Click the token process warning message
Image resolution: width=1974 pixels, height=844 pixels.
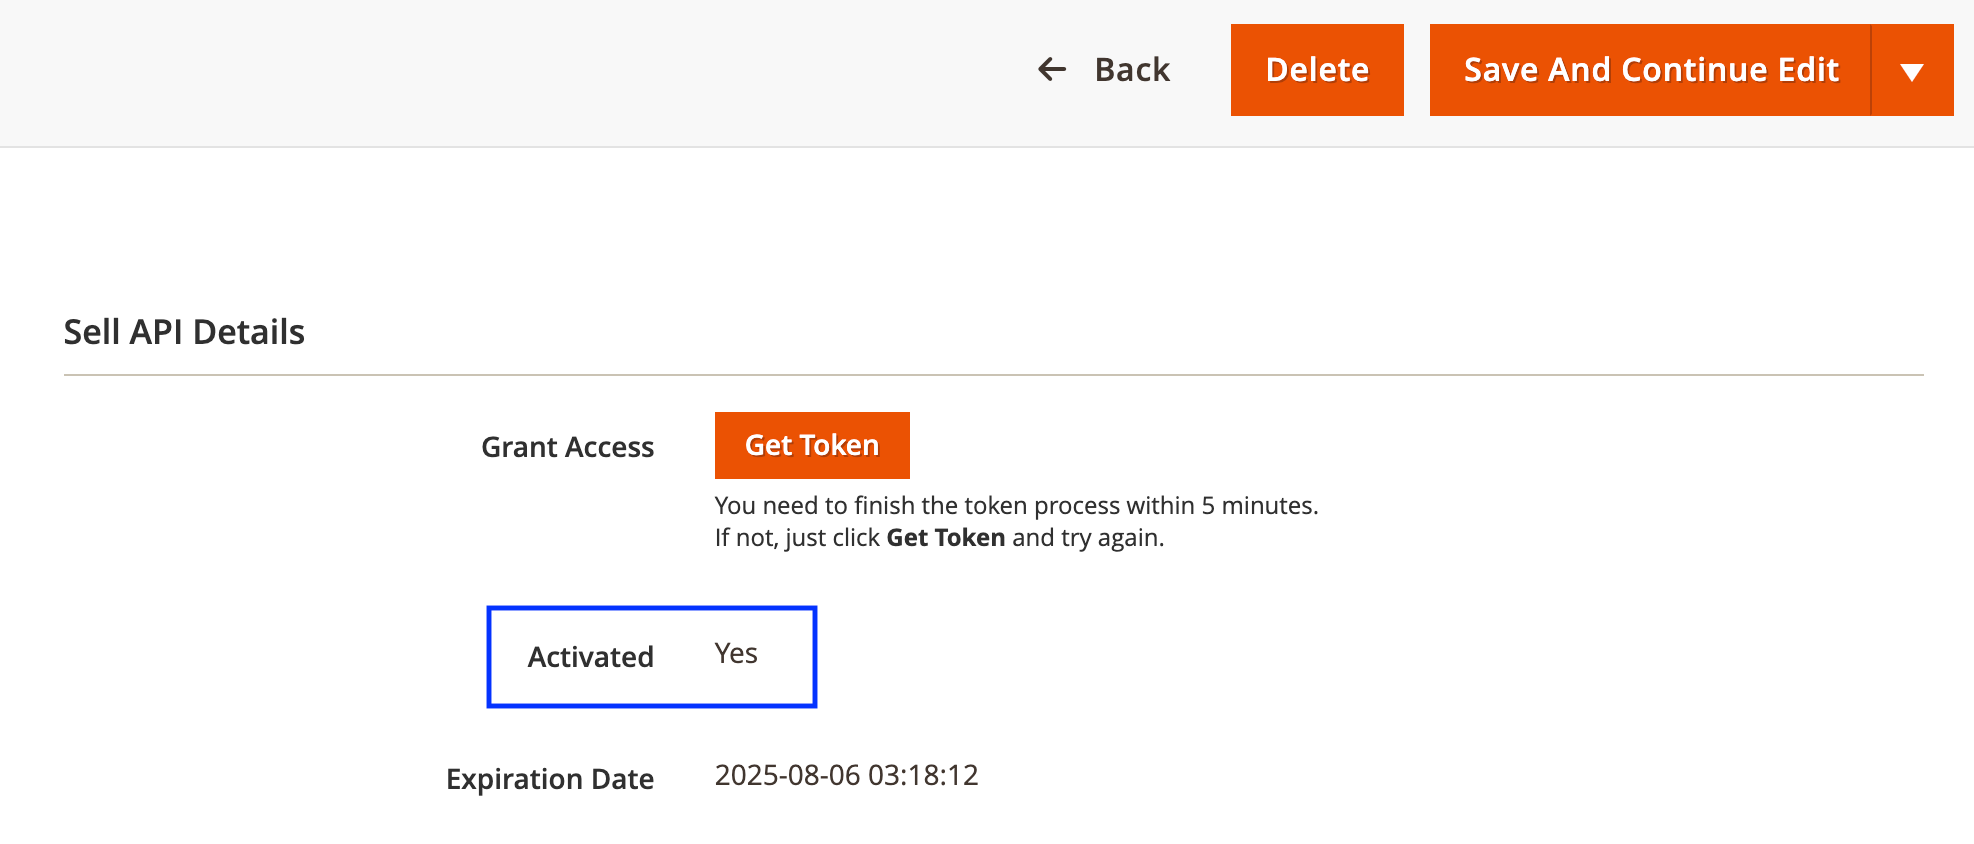pyautogui.click(x=1016, y=506)
